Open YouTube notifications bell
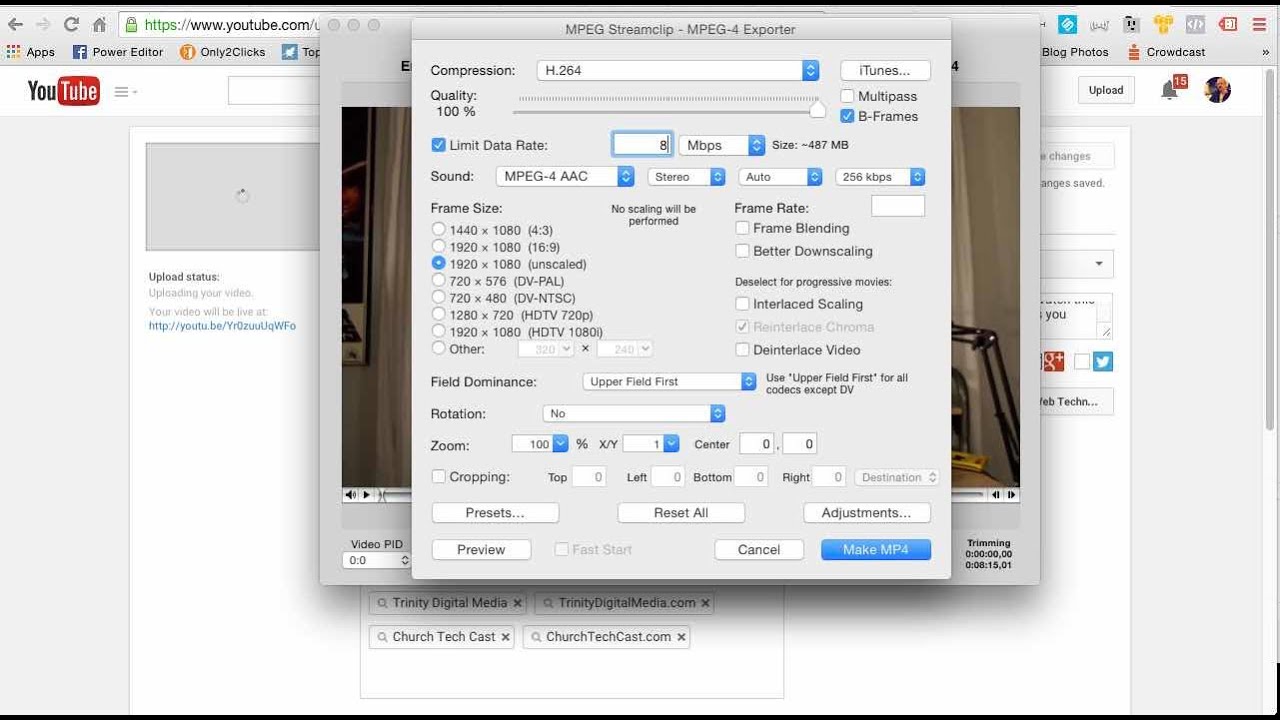 1170,90
